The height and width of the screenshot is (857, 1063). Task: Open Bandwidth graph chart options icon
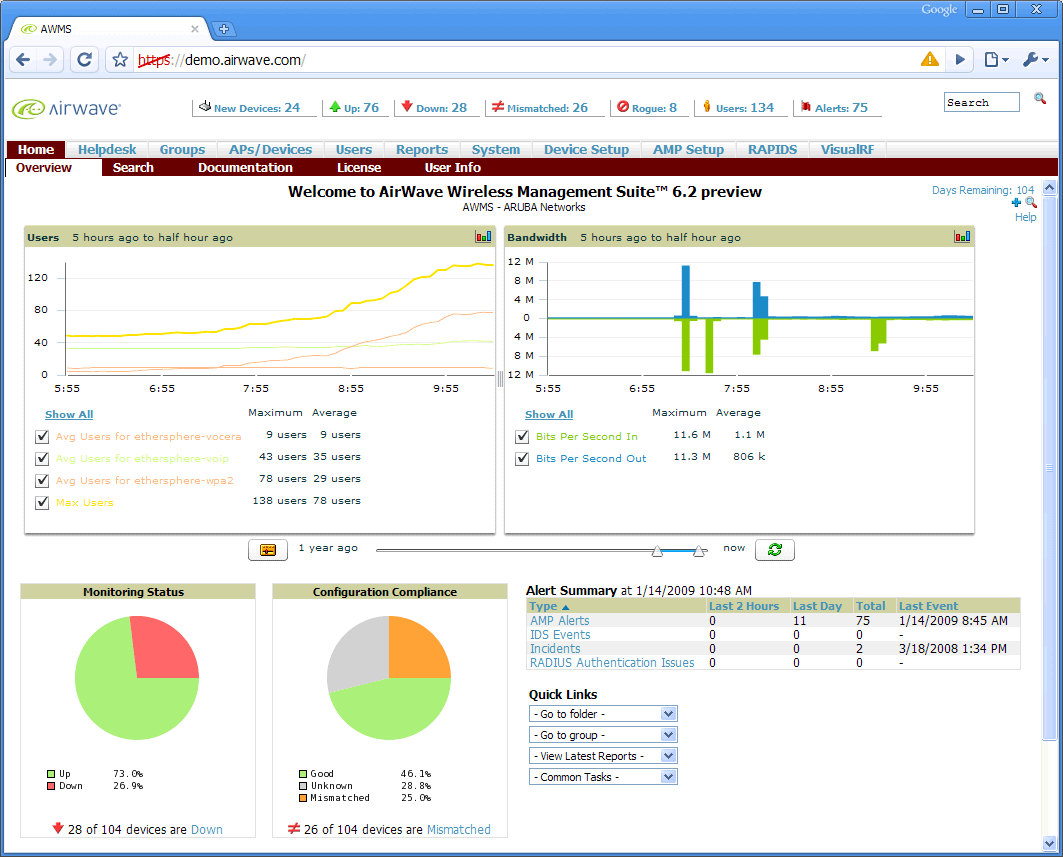(963, 237)
